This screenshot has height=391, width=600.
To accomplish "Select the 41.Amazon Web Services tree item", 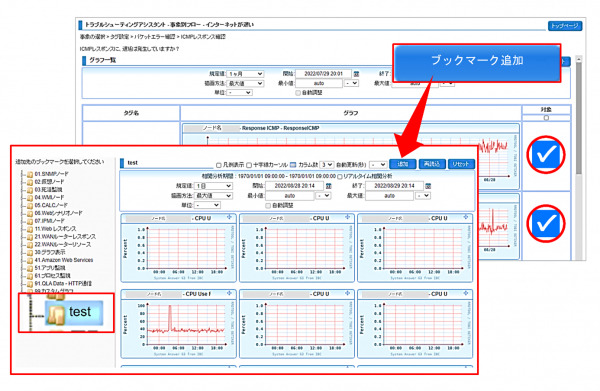I will [64, 260].
